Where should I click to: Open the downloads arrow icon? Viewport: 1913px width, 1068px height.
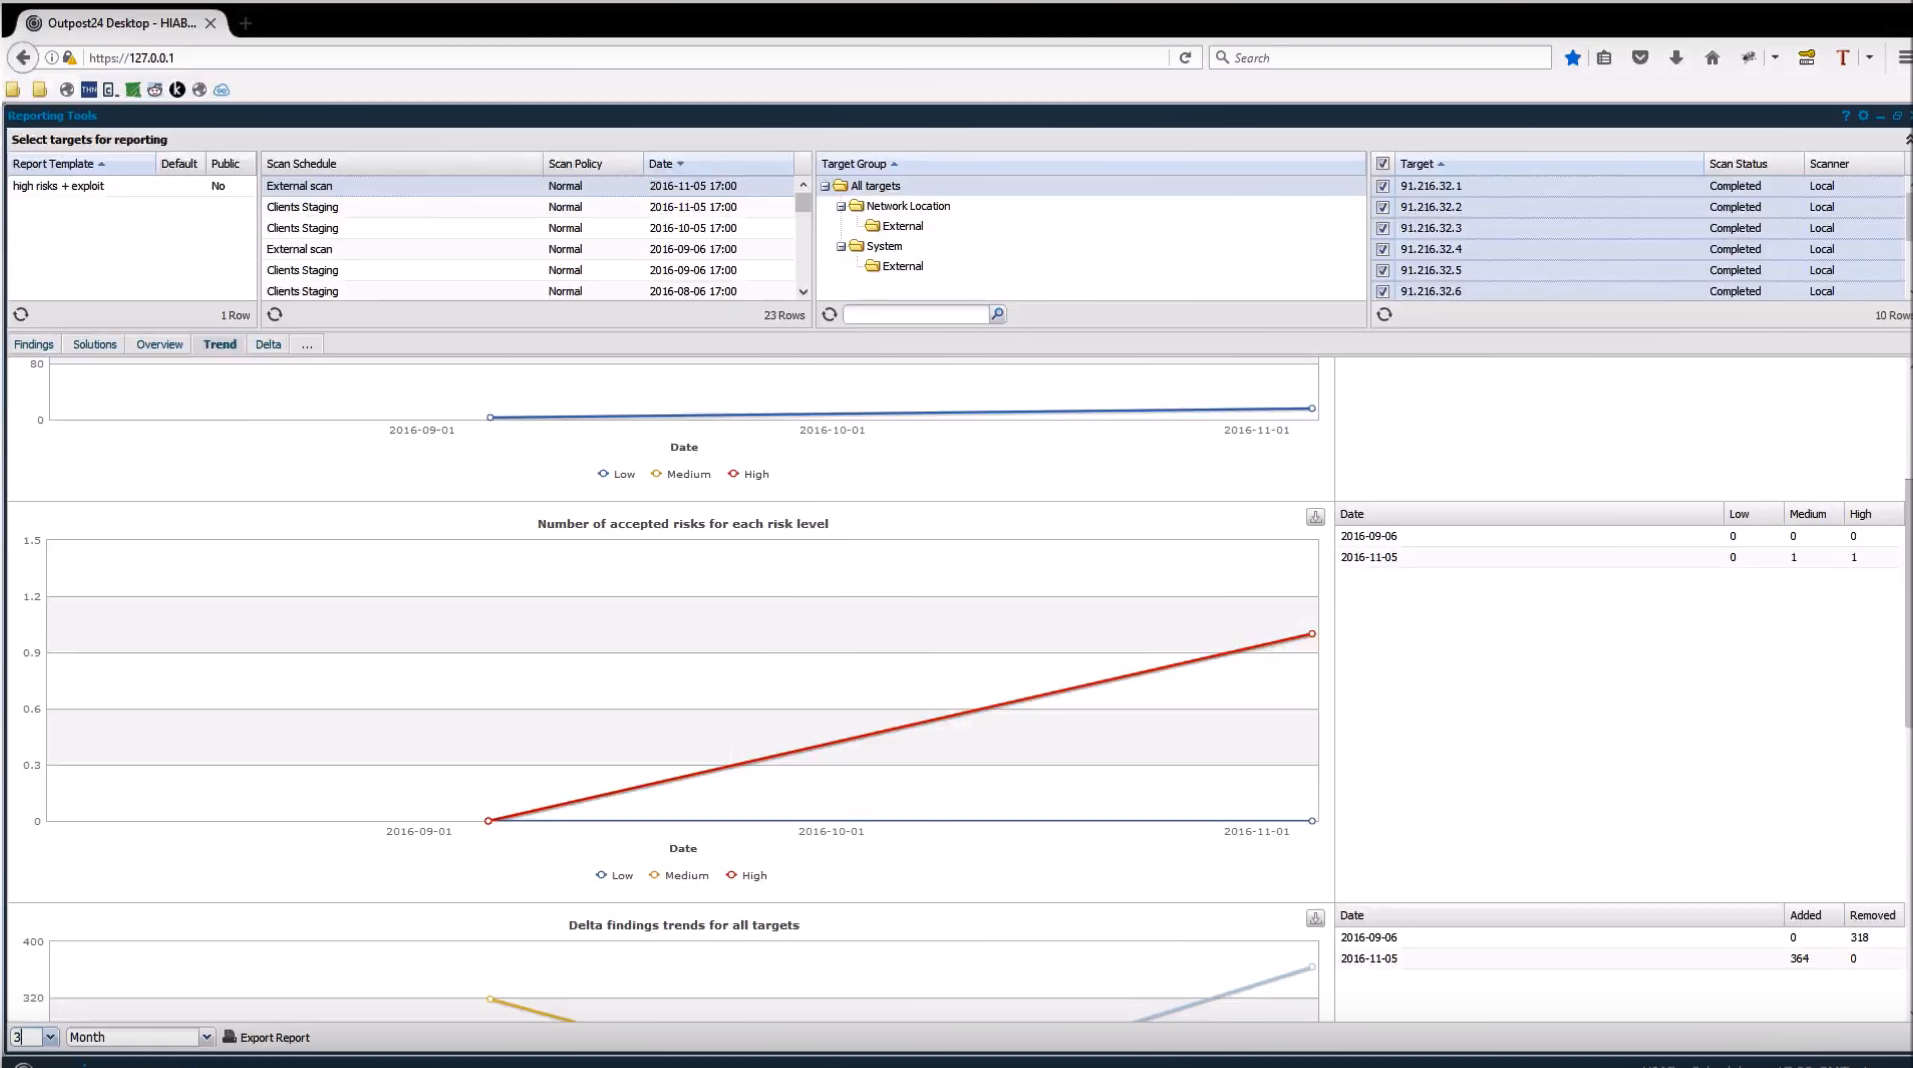click(x=1676, y=58)
